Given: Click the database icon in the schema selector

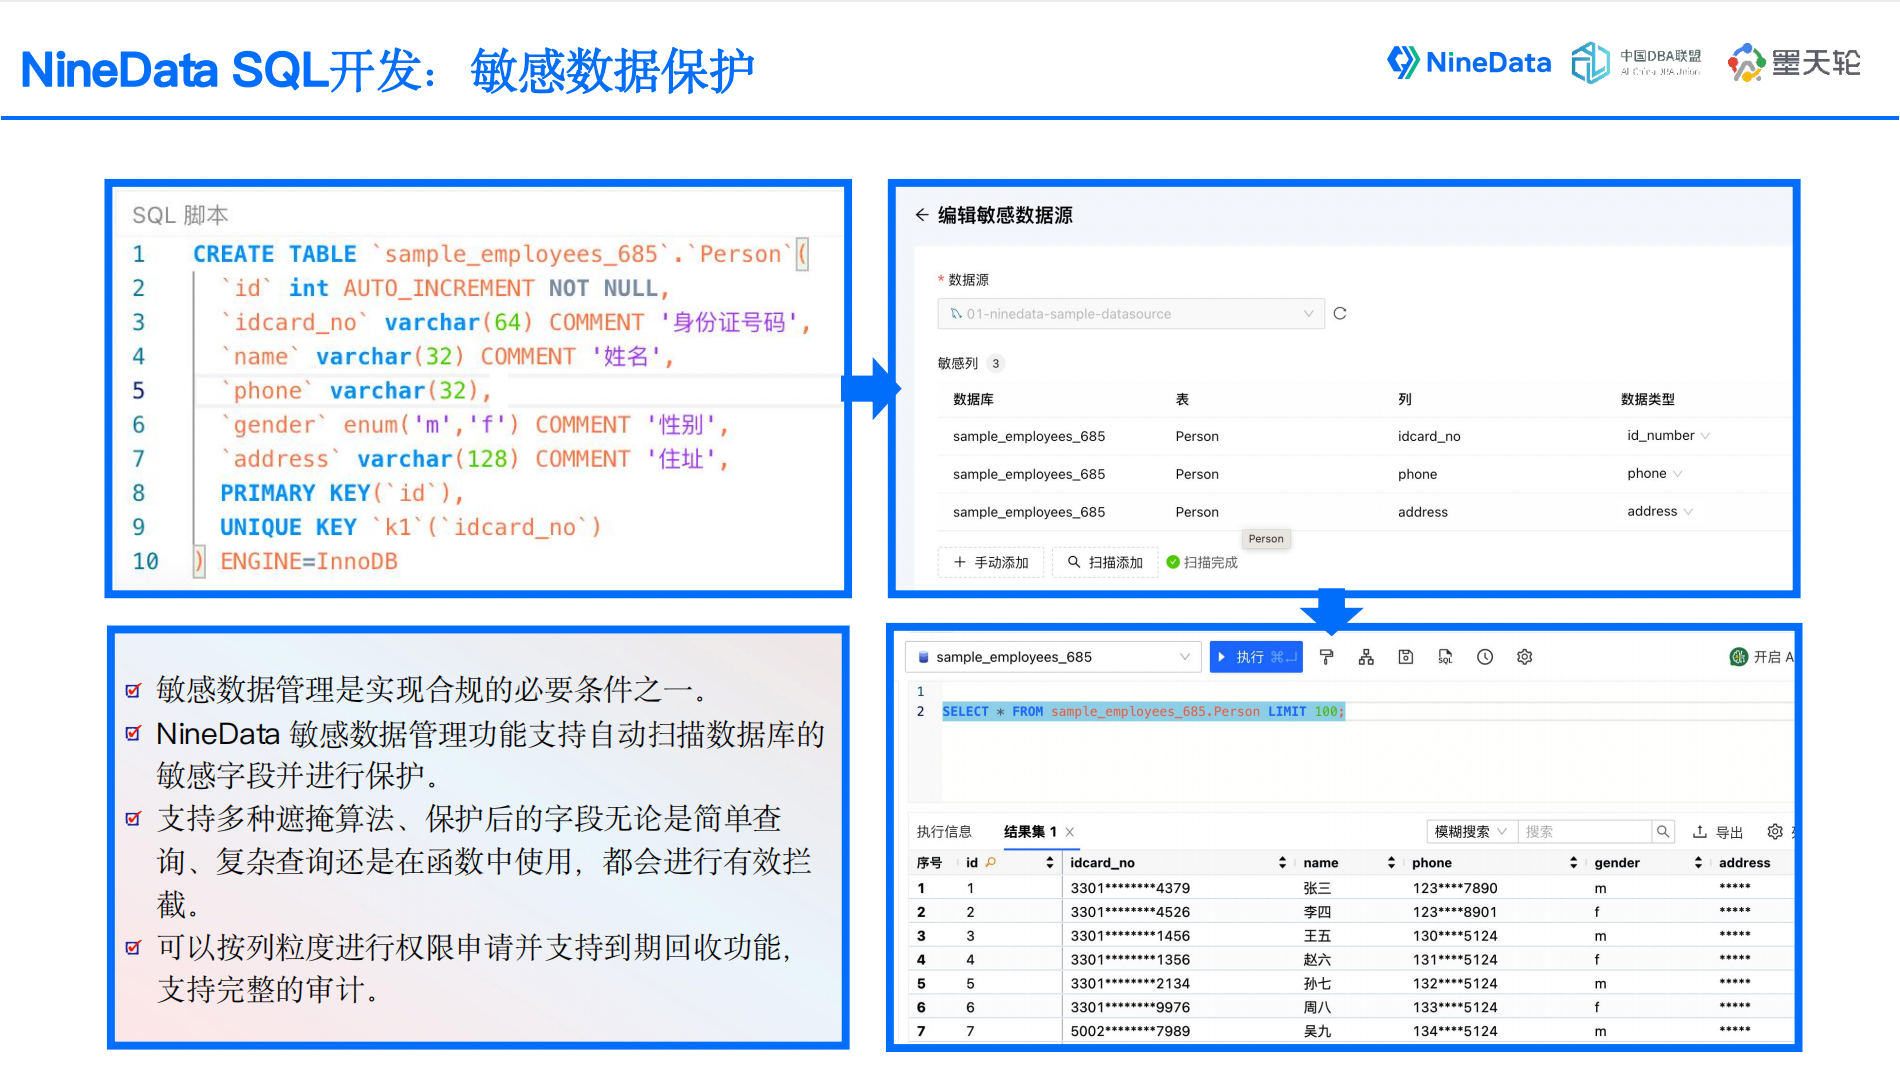Looking at the screenshot, I should [x=923, y=657].
